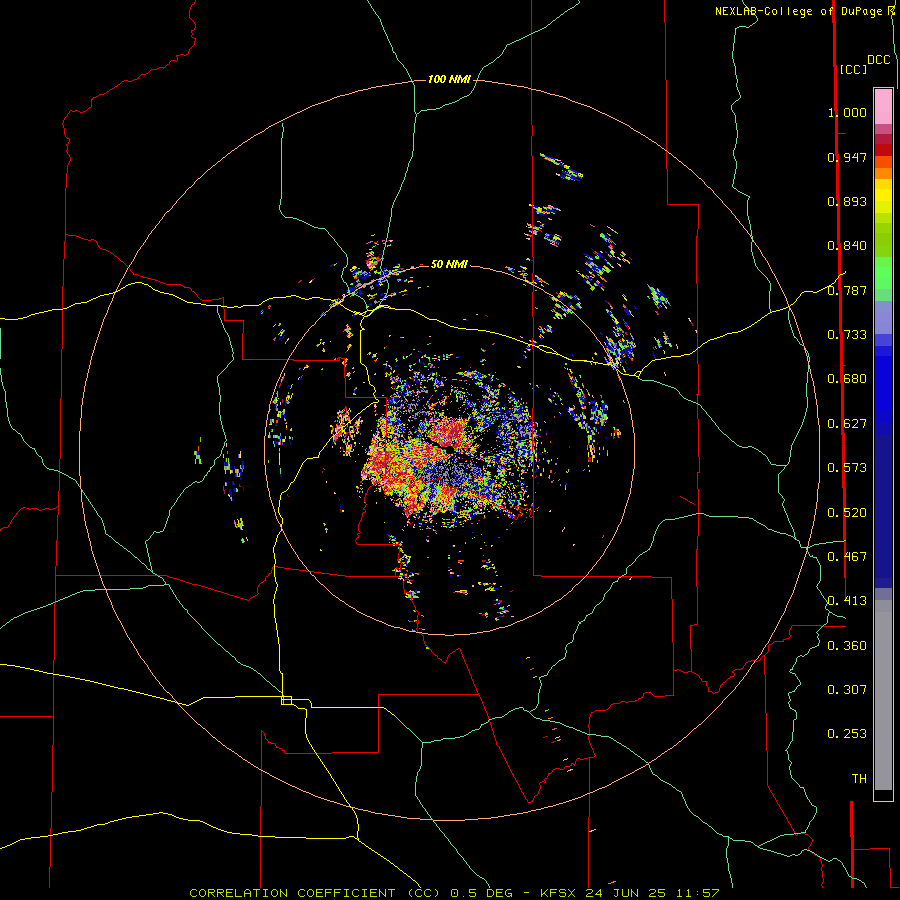Click the 0.947 scale value

(847, 157)
